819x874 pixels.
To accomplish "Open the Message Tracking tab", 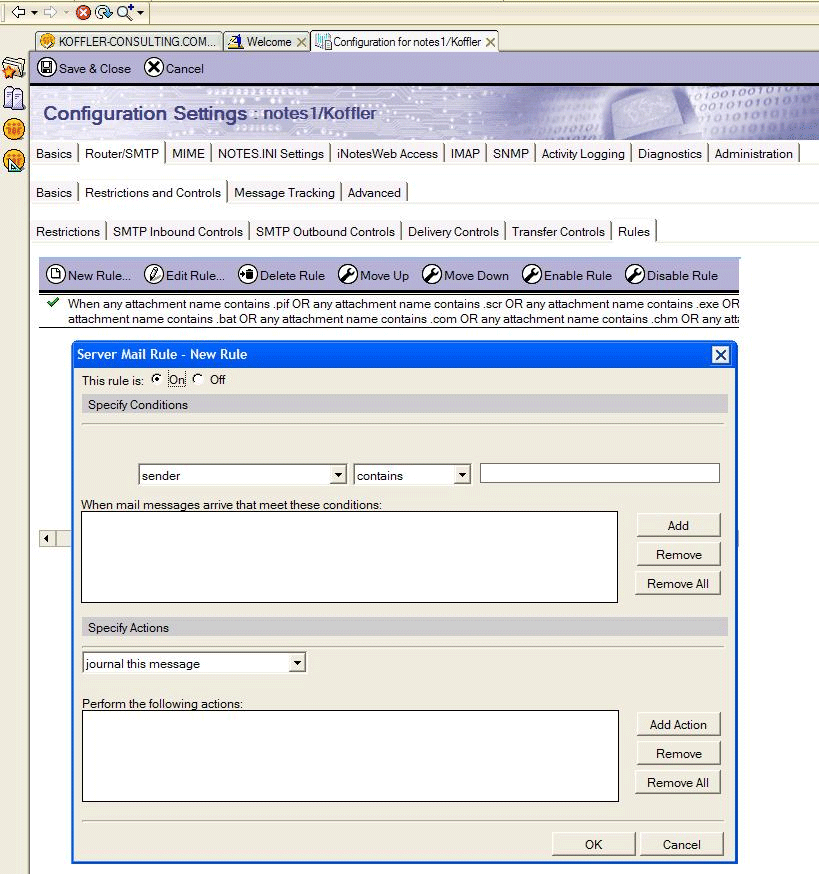I will coord(284,192).
